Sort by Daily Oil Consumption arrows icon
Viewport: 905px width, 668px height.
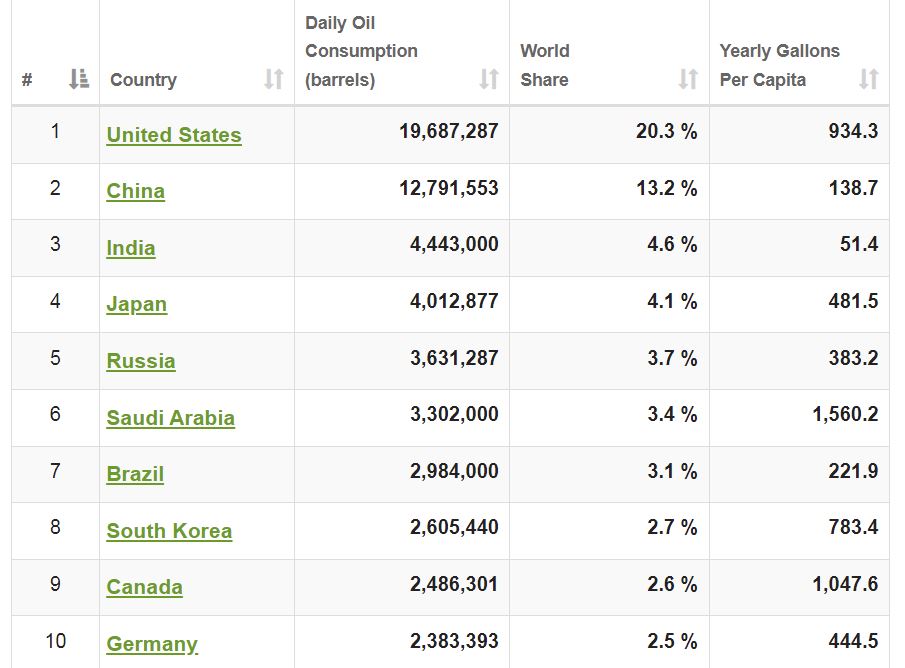point(488,79)
